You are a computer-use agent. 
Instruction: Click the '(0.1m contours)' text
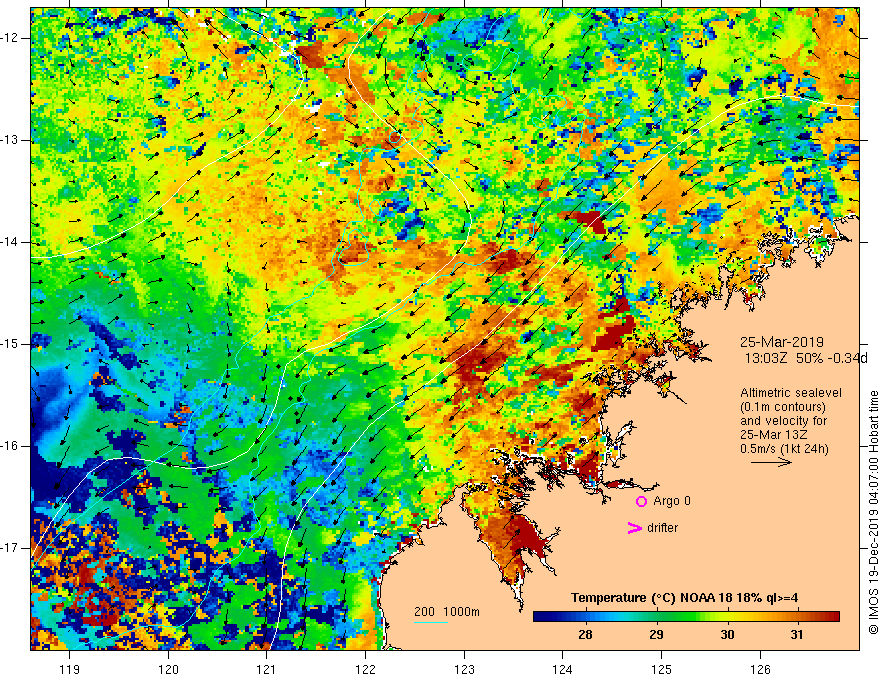point(783,407)
